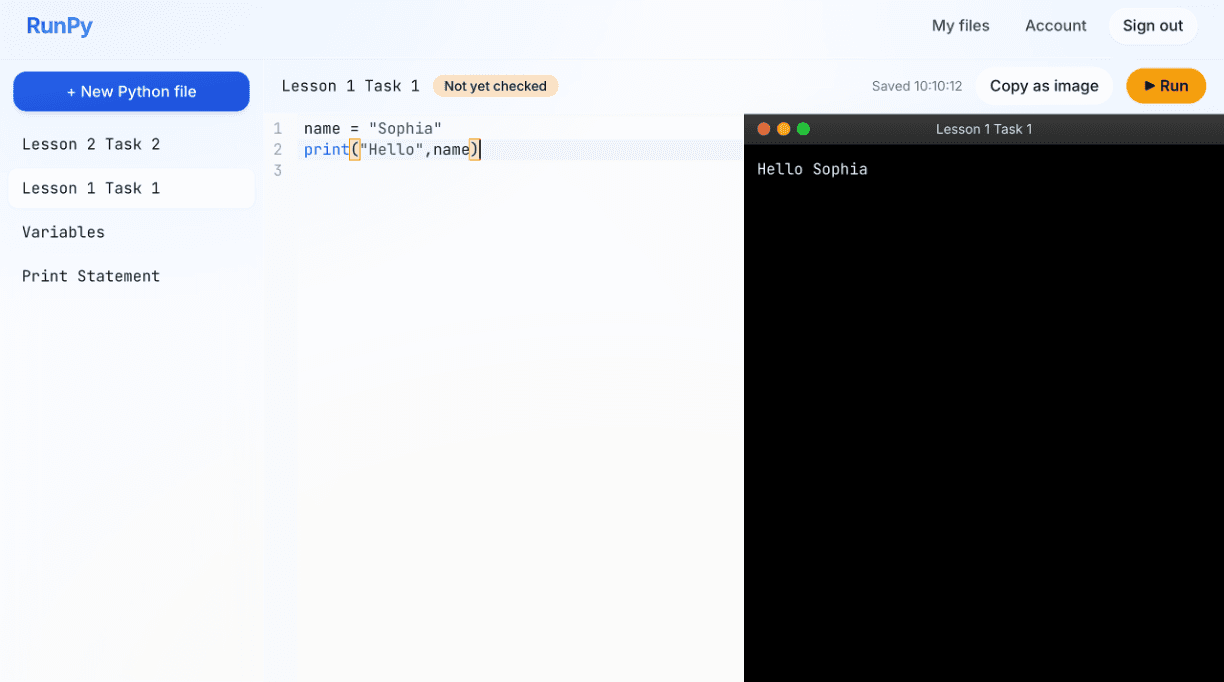The height and width of the screenshot is (682, 1224).
Task: Close the output terminal with red dot
Action: click(764, 129)
